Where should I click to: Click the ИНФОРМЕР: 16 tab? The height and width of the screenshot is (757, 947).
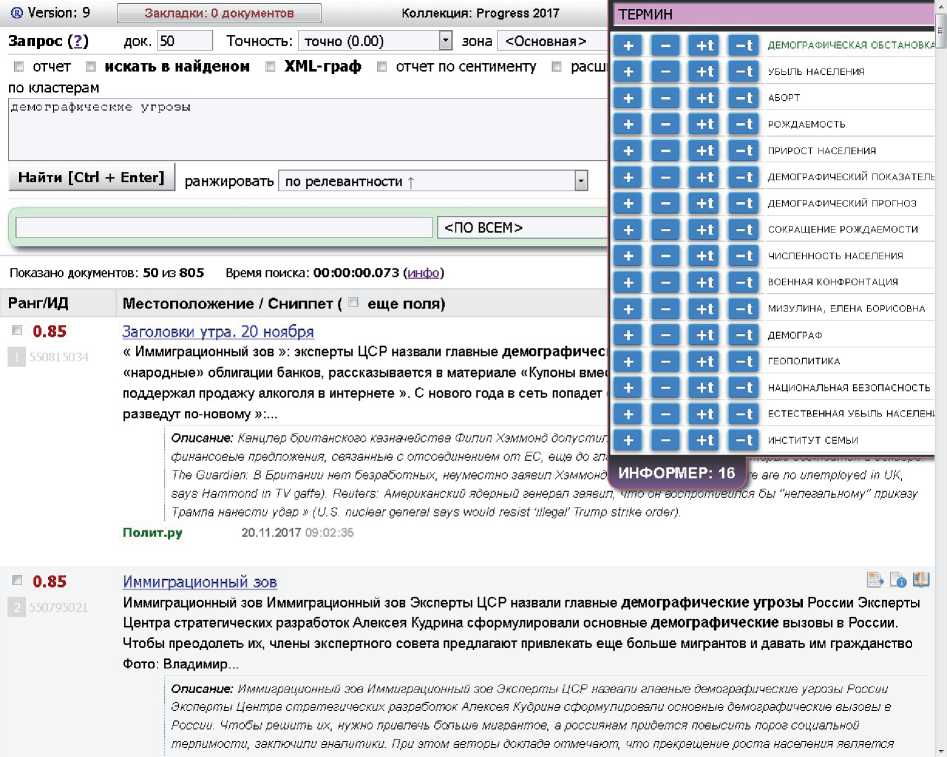point(676,472)
